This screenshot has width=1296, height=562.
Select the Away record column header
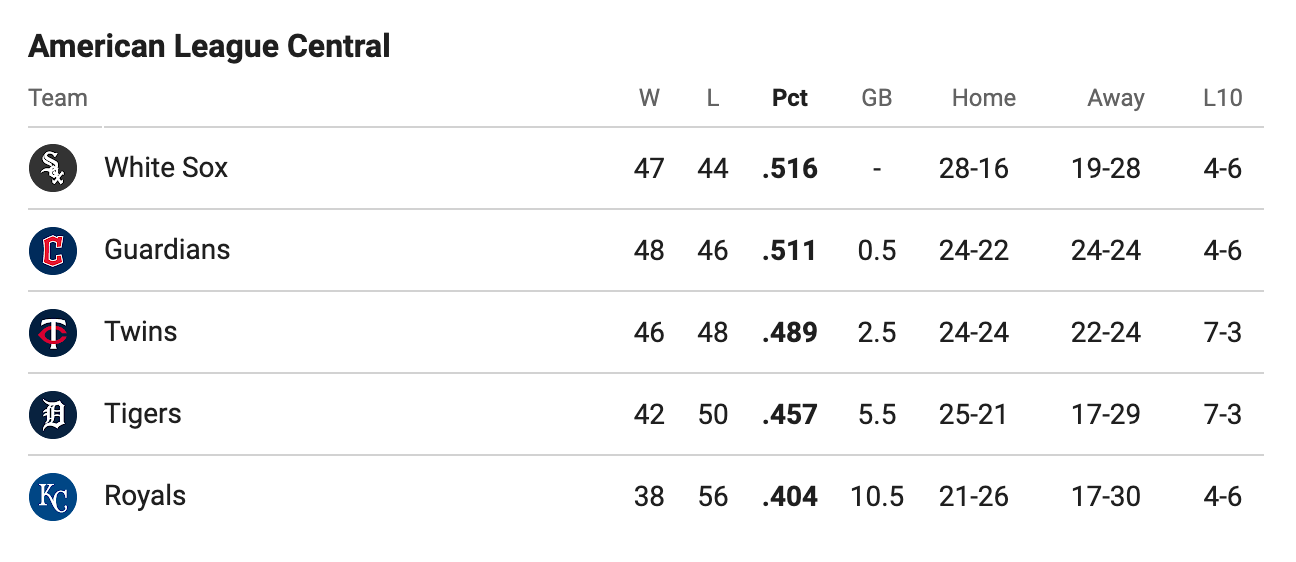point(1116,98)
